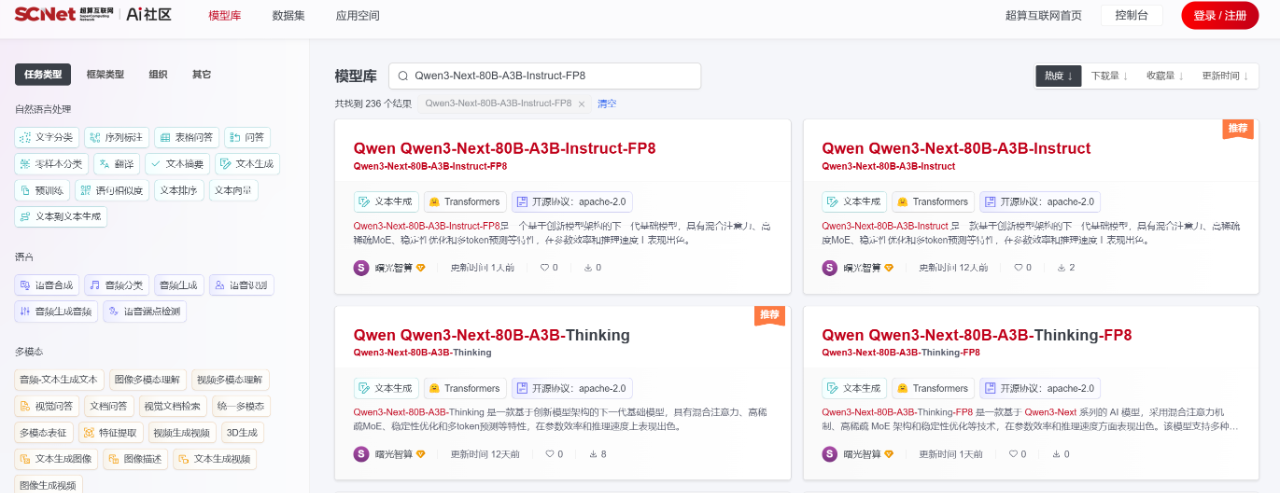The width and height of the screenshot is (1280, 493).
Task: Click 清空 to clear filters
Action: pos(607,103)
